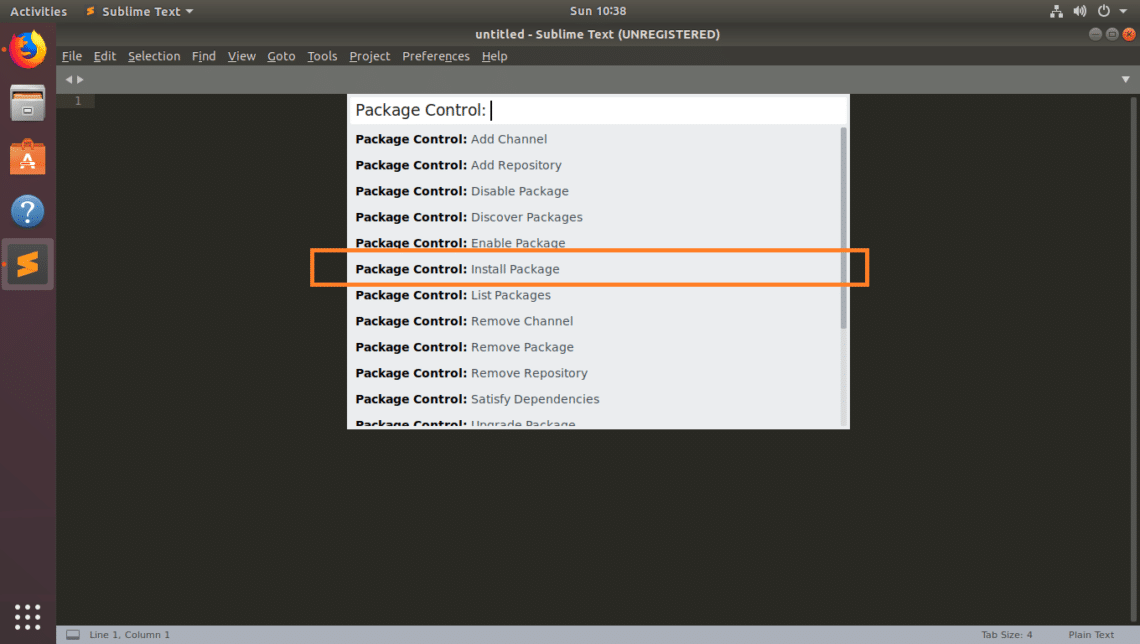Select Package Control: Add Channel
Image resolution: width=1140 pixels, height=644 pixels.
(x=594, y=139)
